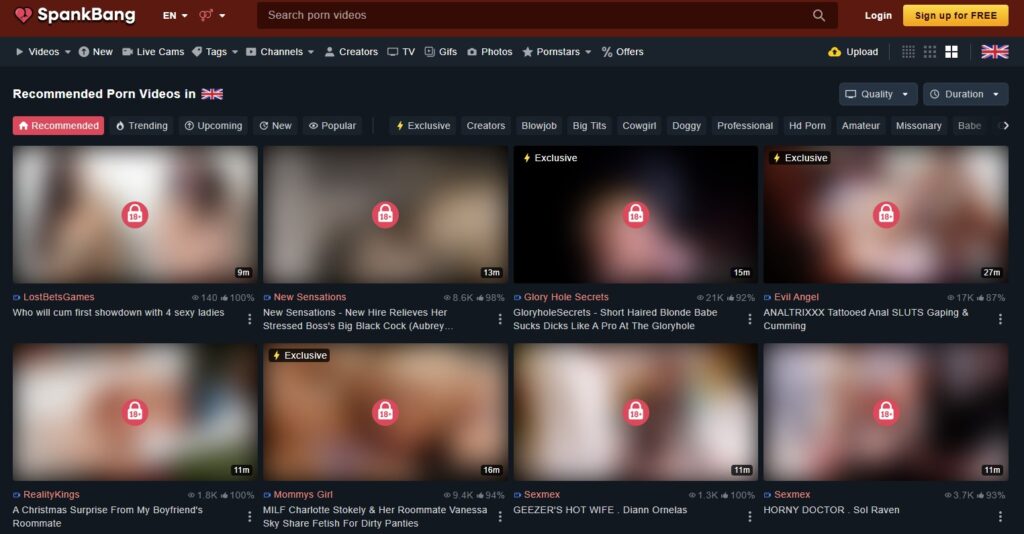Filter by the Exclusive chip

point(423,125)
